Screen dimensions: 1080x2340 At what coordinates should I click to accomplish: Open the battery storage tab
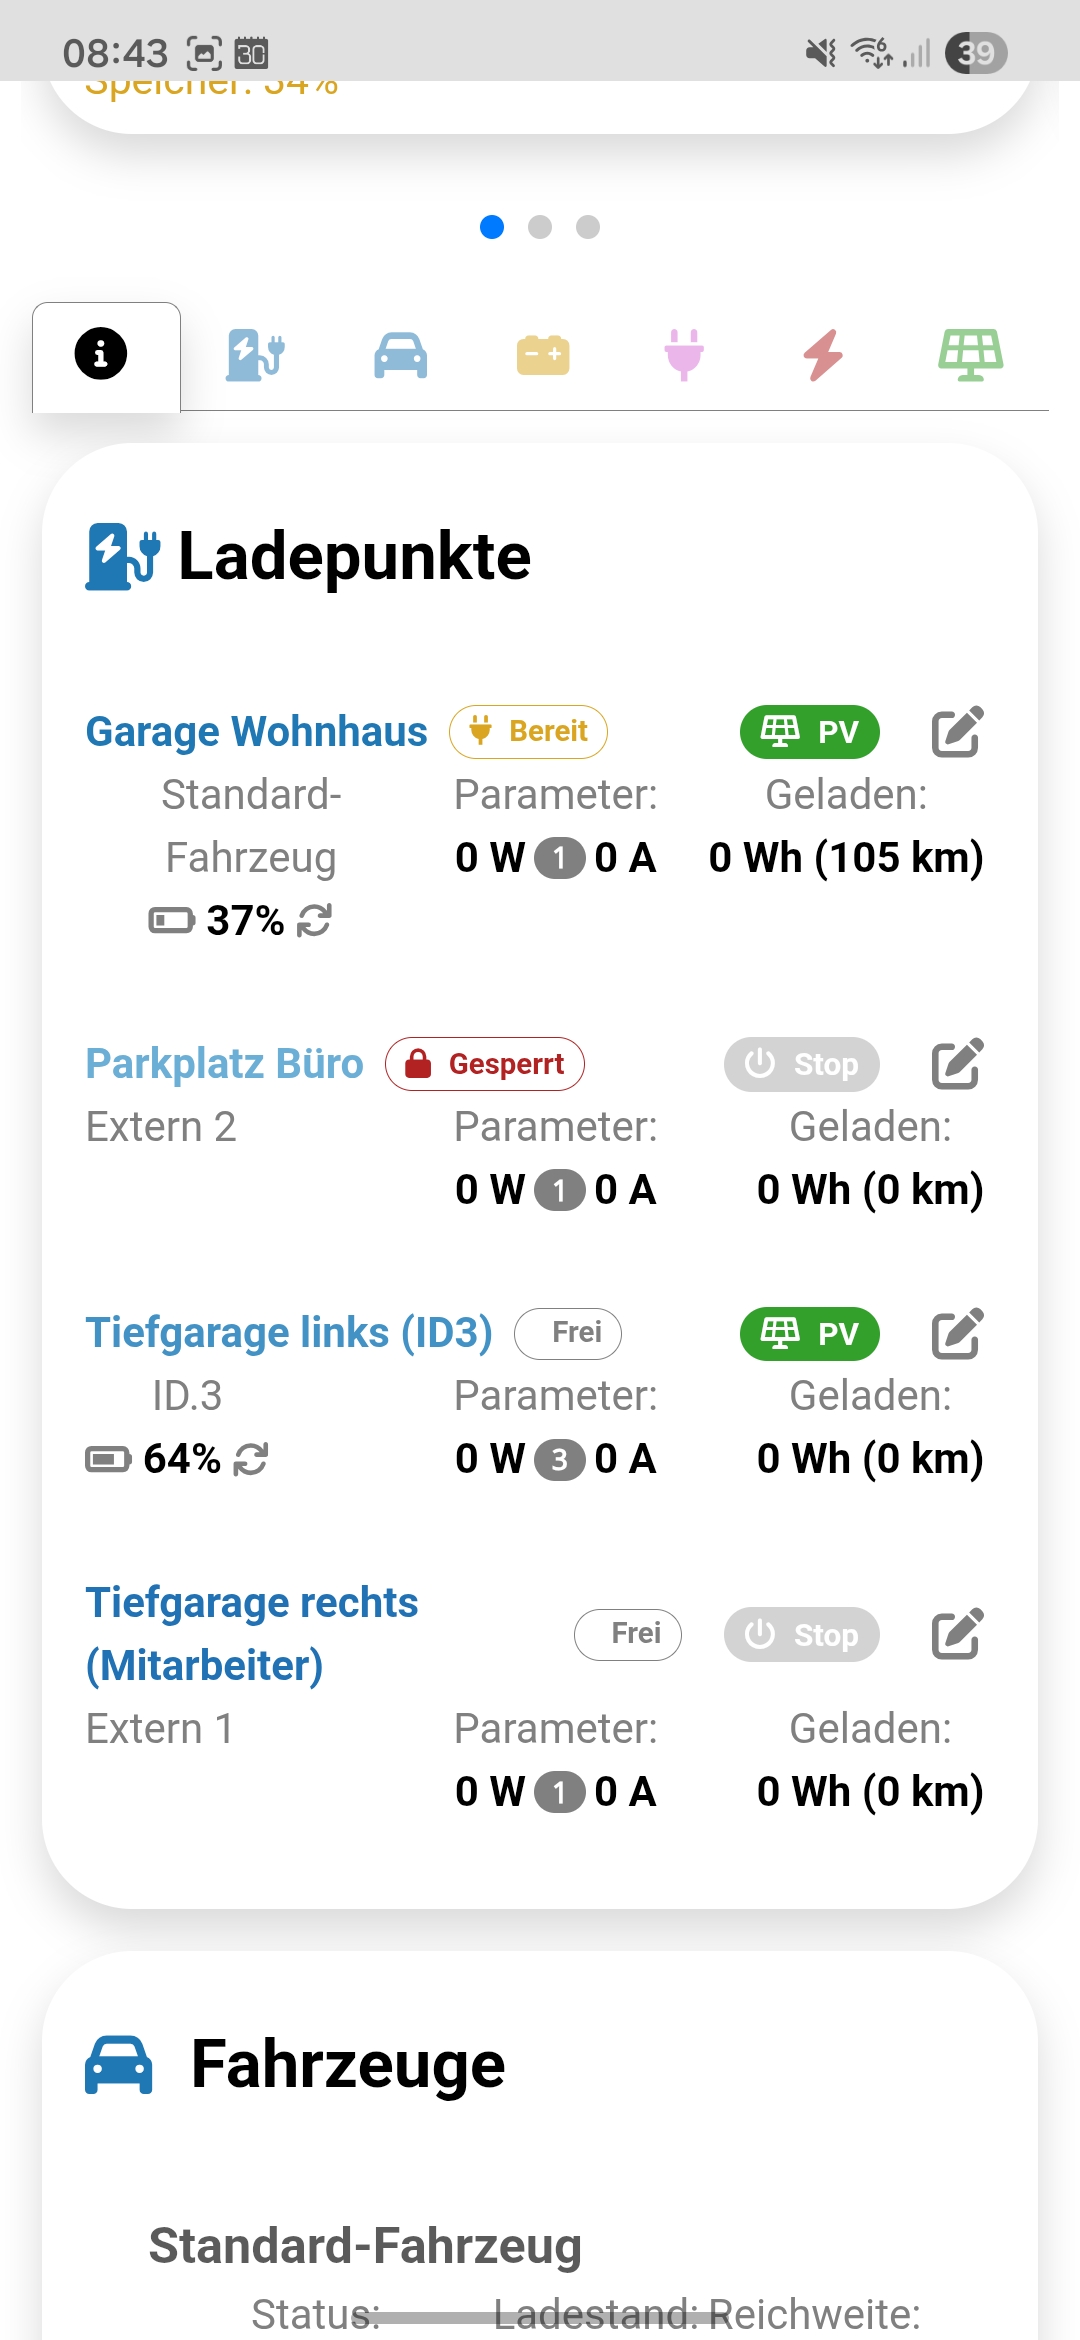tap(543, 355)
